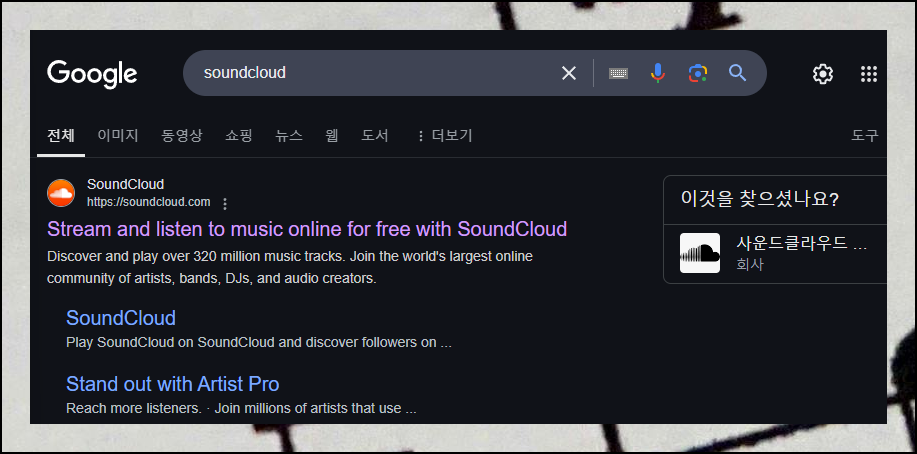Click the 이것을 찾으셨나요? heading

760,198
